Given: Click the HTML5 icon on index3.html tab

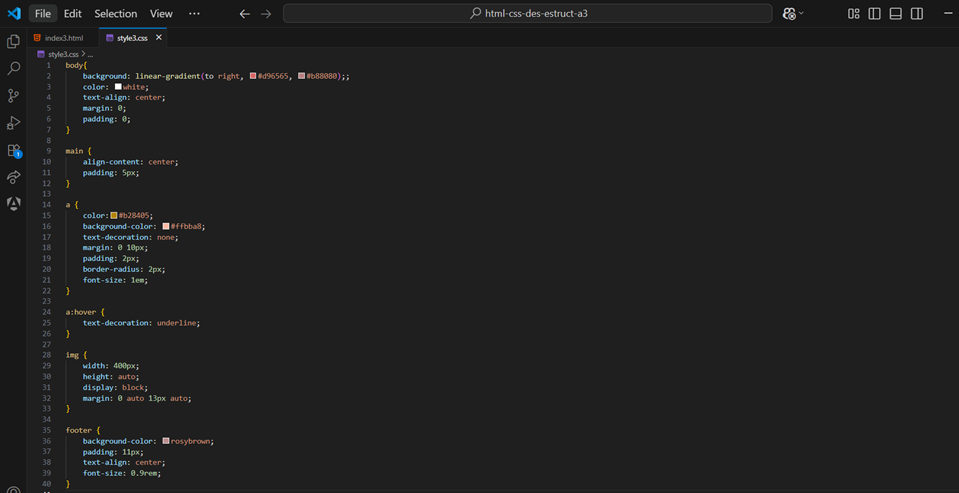Looking at the screenshot, I should point(37,38).
